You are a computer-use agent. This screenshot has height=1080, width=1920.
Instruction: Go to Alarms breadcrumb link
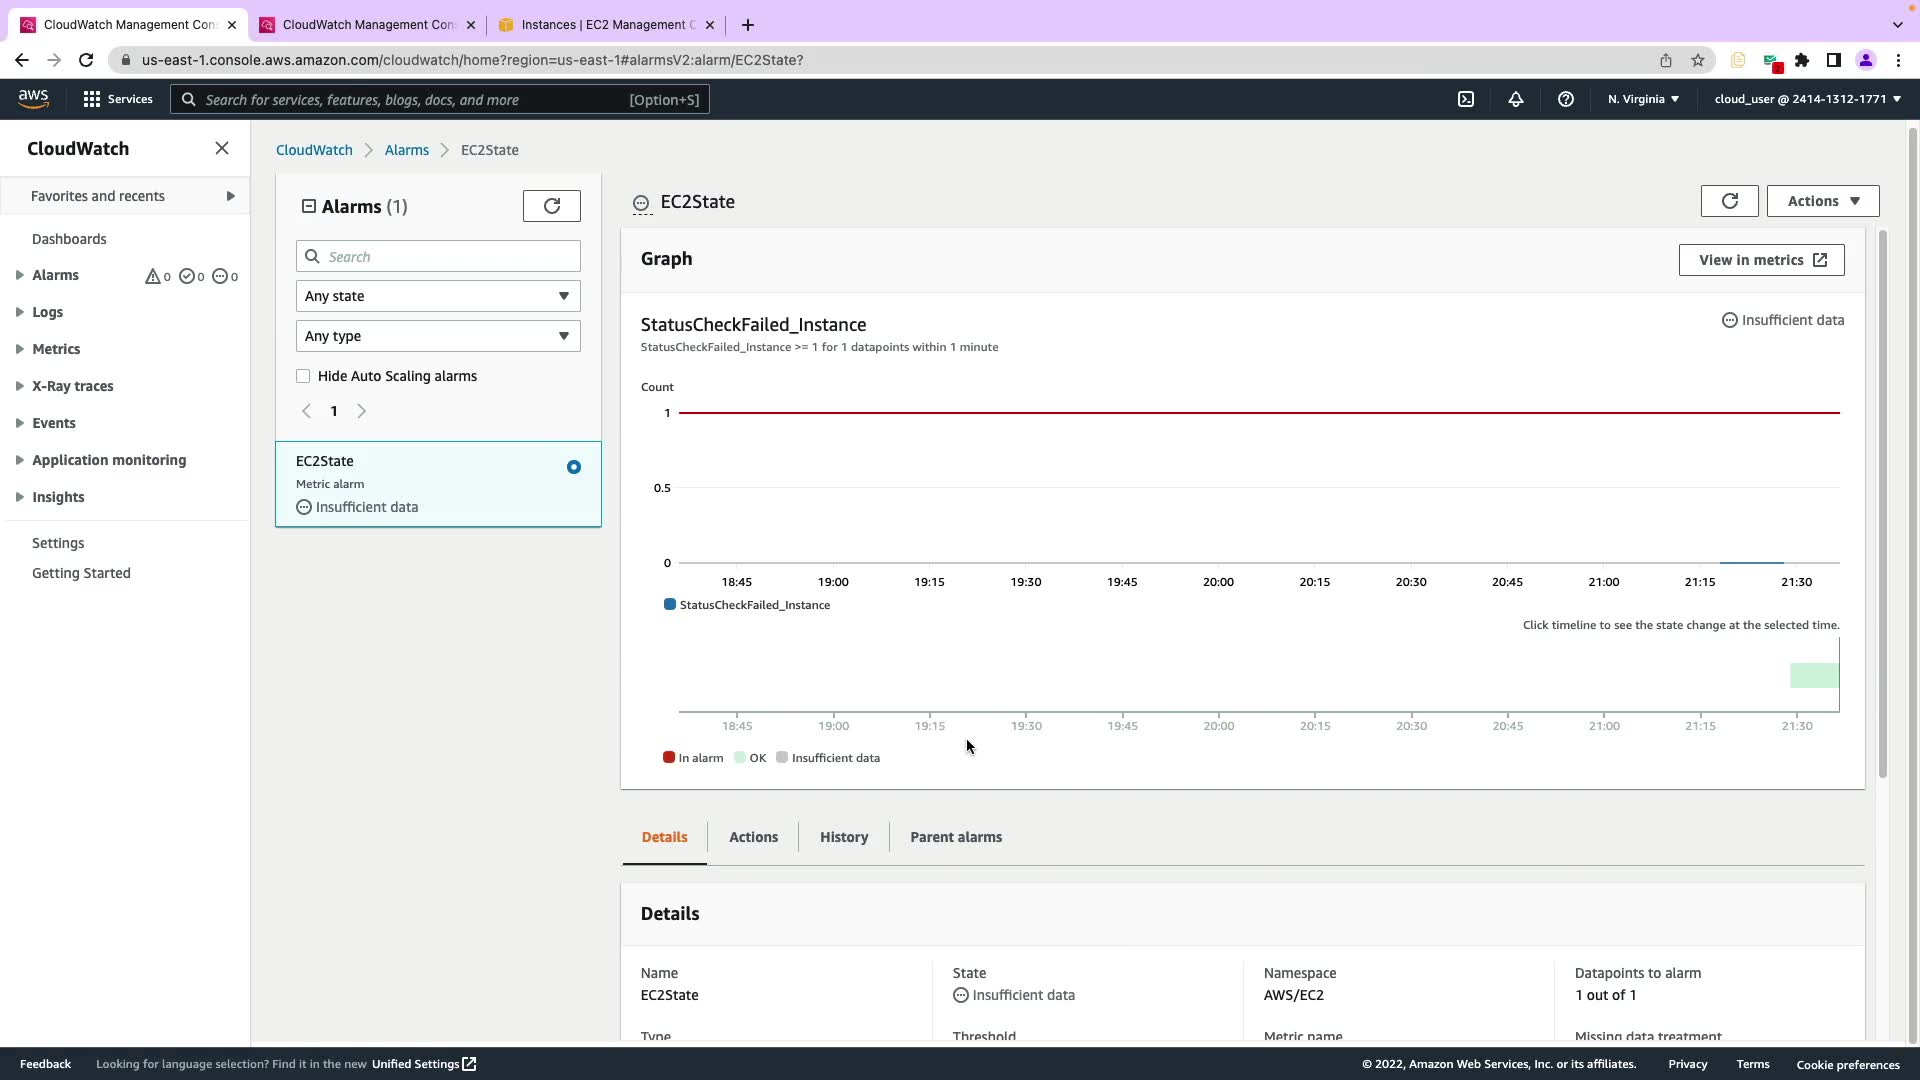pos(406,150)
